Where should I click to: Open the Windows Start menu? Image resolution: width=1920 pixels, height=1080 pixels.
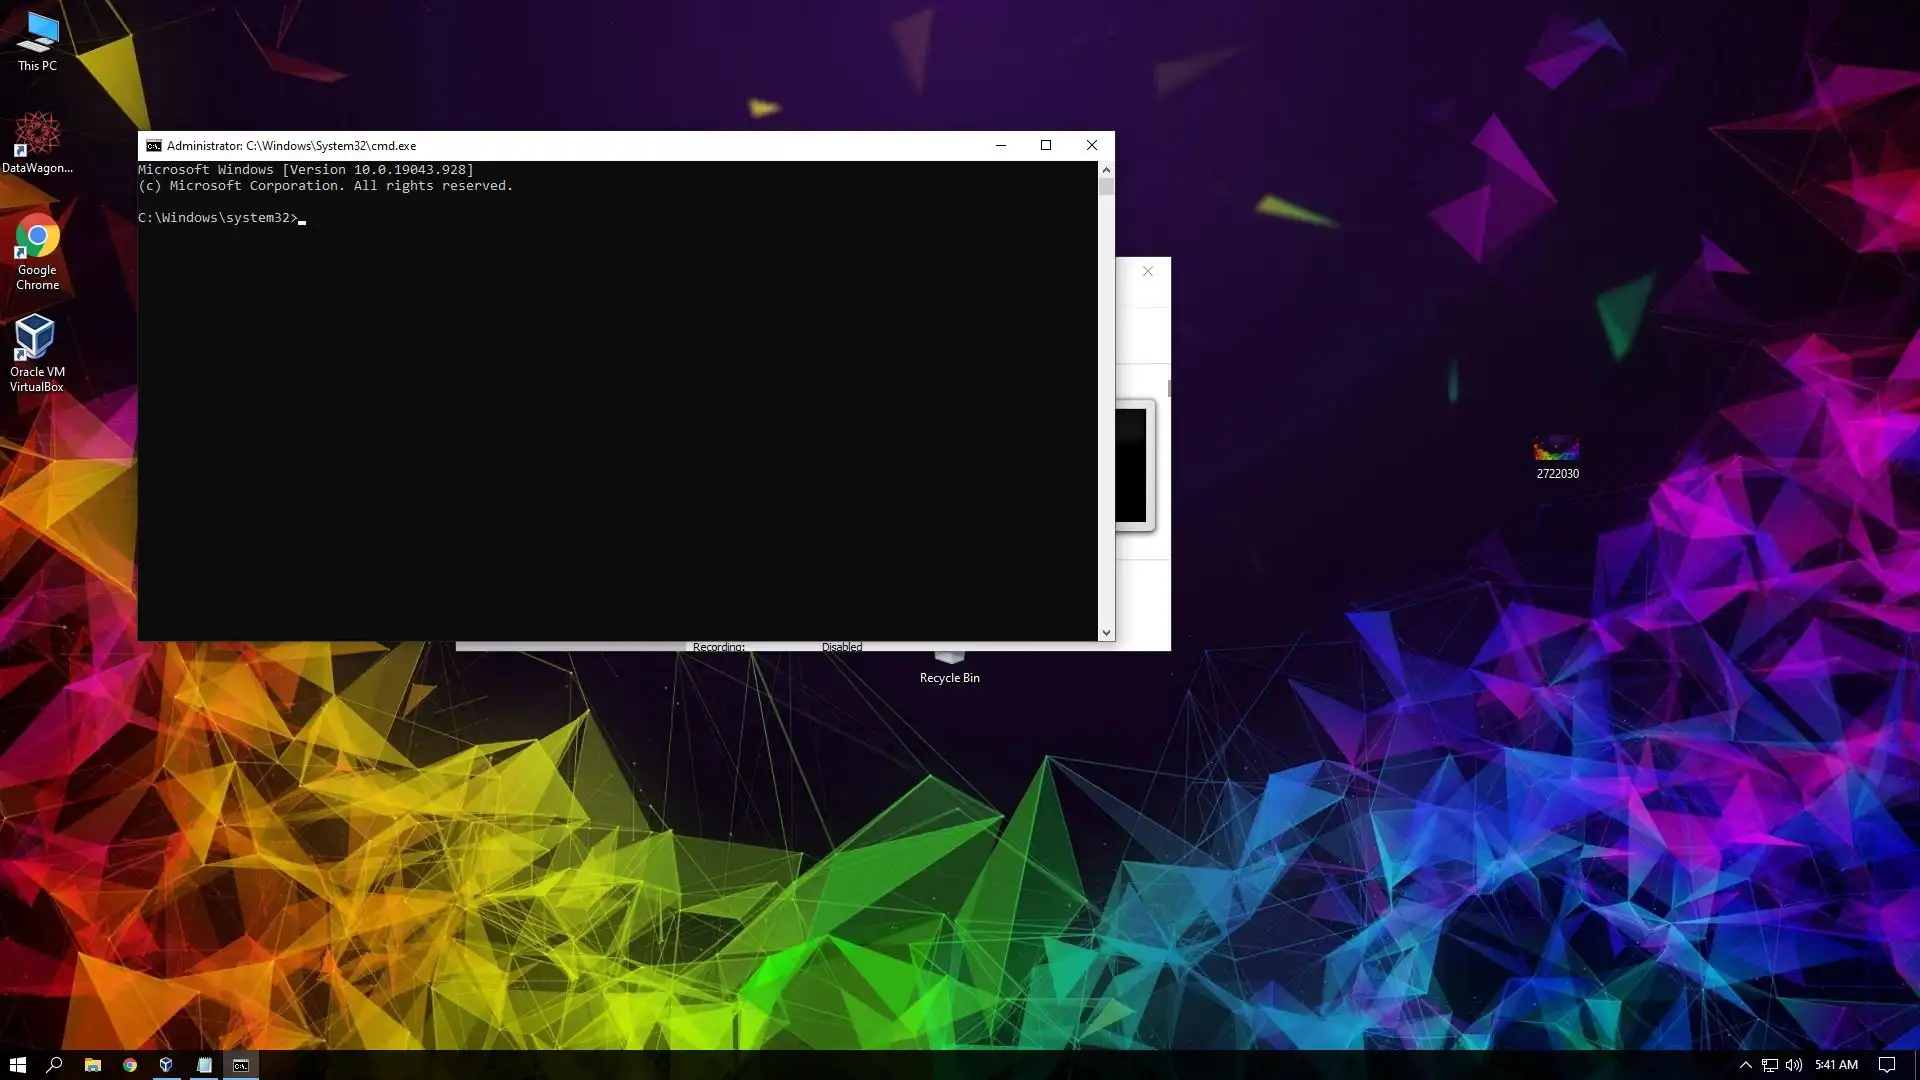pos(17,1065)
